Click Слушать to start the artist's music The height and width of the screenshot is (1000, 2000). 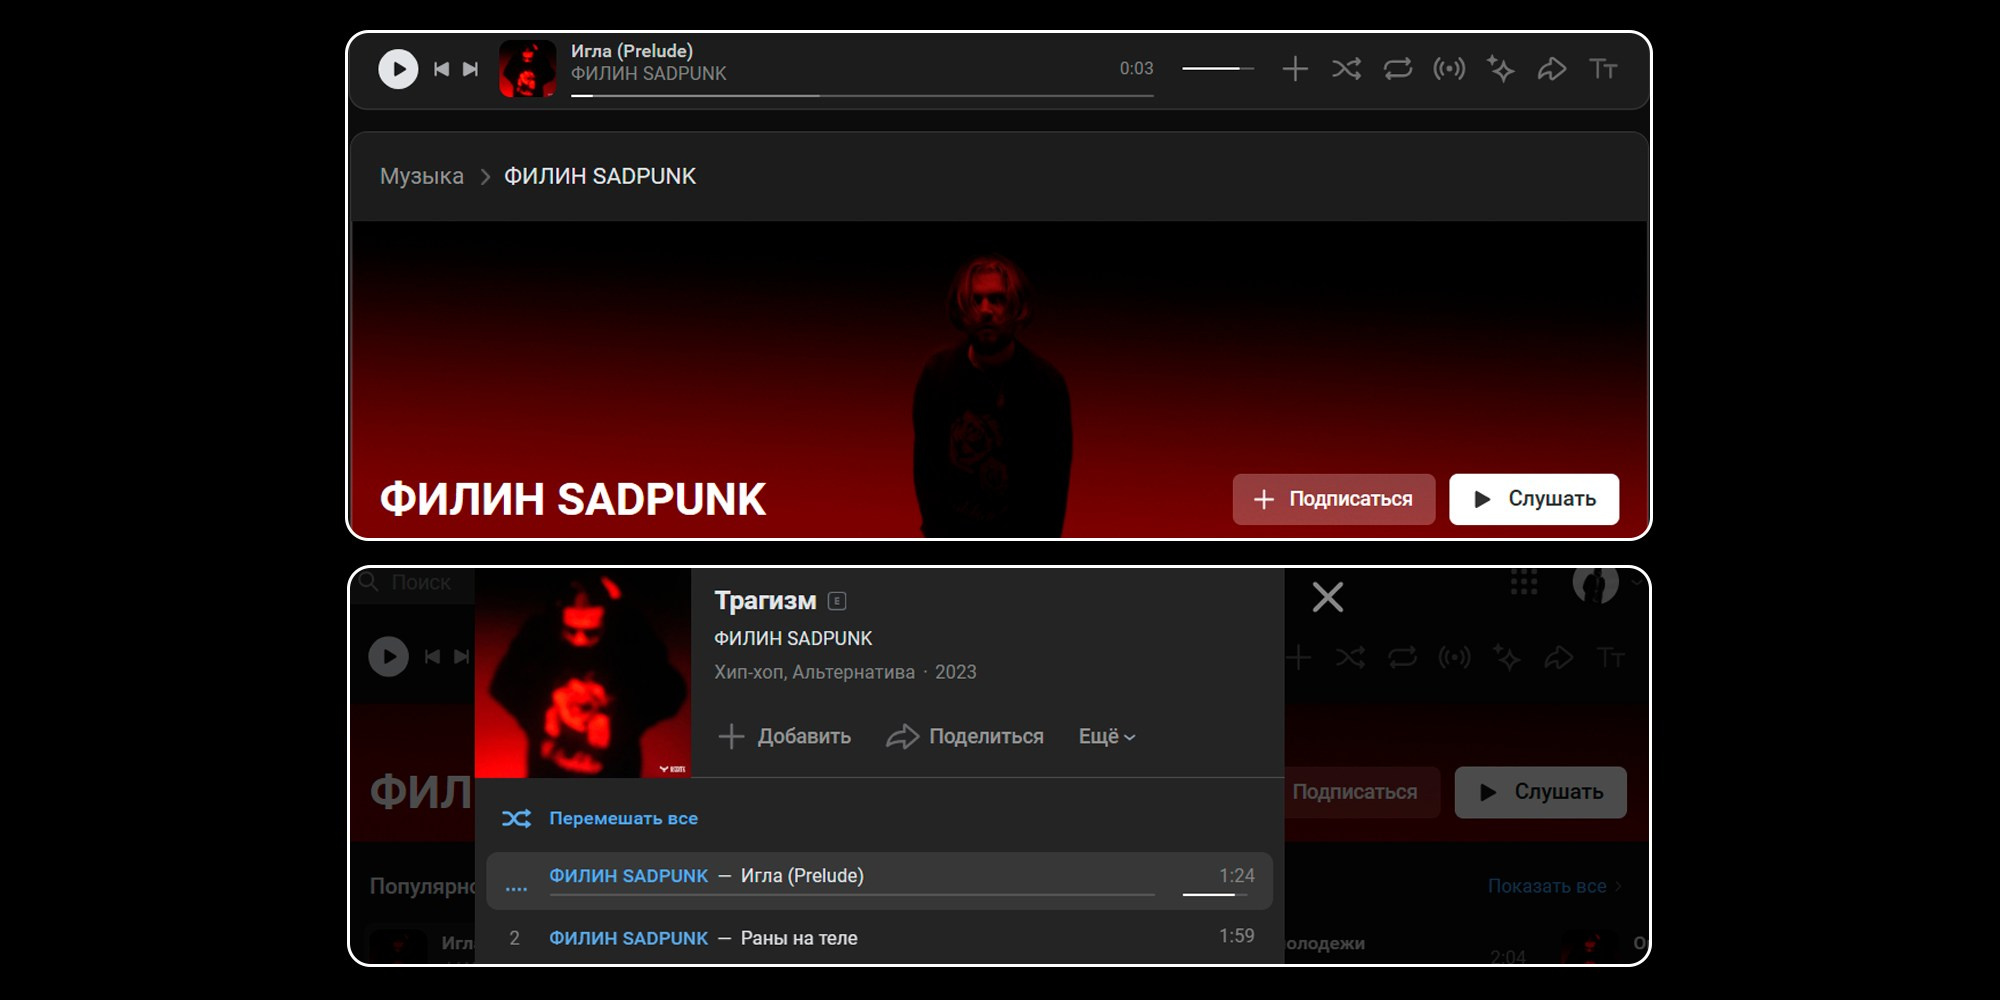tap(1534, 499)
